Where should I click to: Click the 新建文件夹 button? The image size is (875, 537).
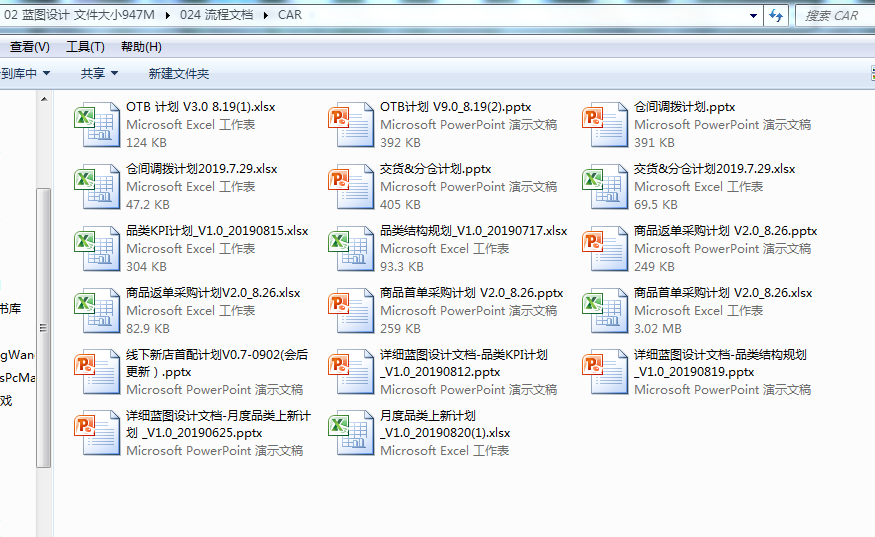(178, 73)
